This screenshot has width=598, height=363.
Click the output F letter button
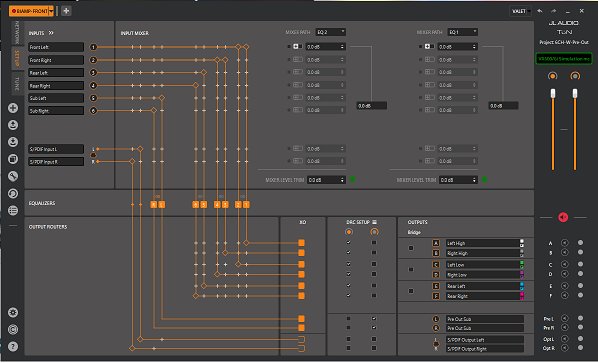(436, 296)
